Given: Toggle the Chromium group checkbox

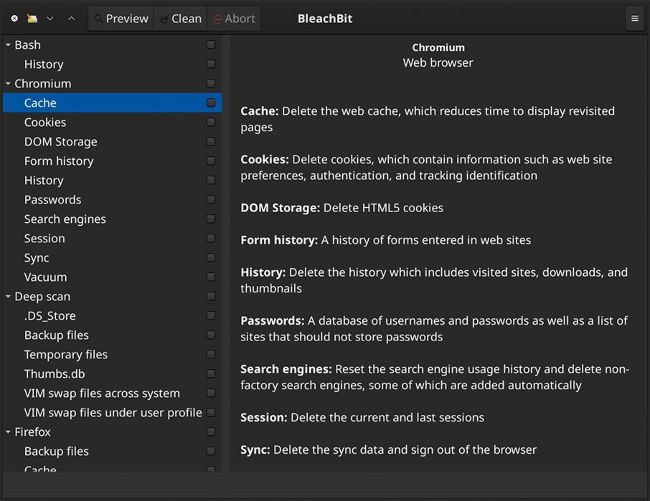Looking at the screenshot, I should [211, 83].
